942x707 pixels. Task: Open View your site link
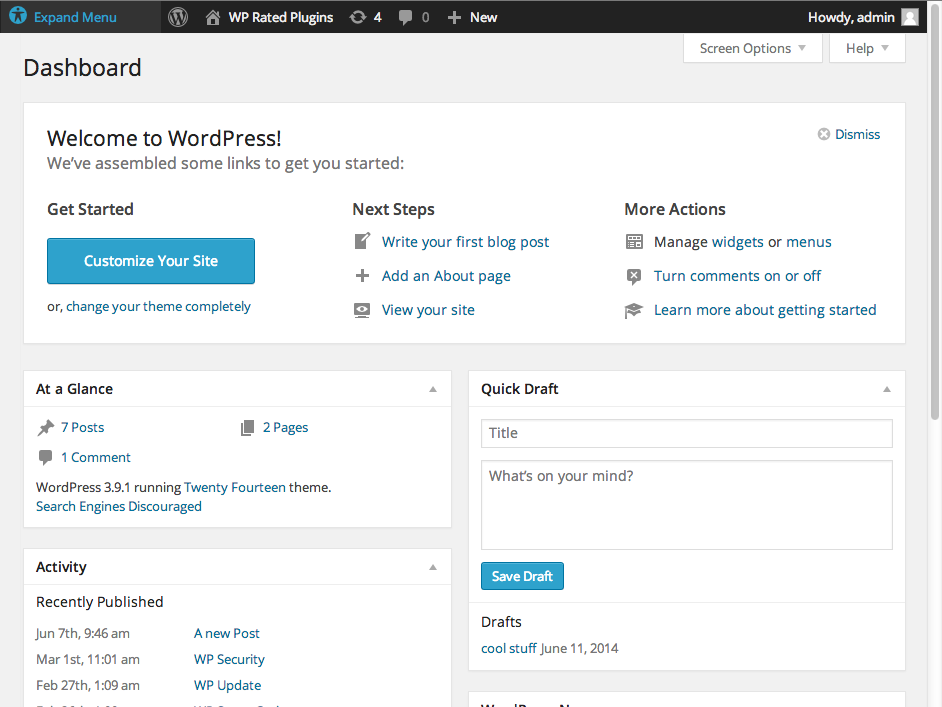pos(428,310)
